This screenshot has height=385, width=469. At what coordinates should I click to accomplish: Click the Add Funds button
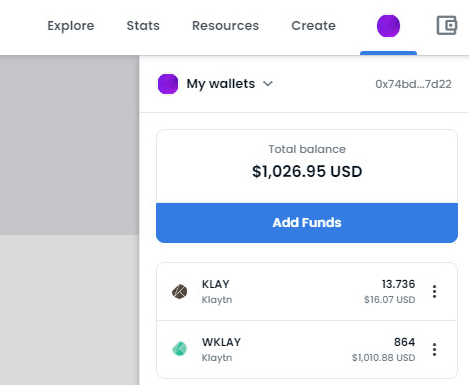[x=307, y=223]
